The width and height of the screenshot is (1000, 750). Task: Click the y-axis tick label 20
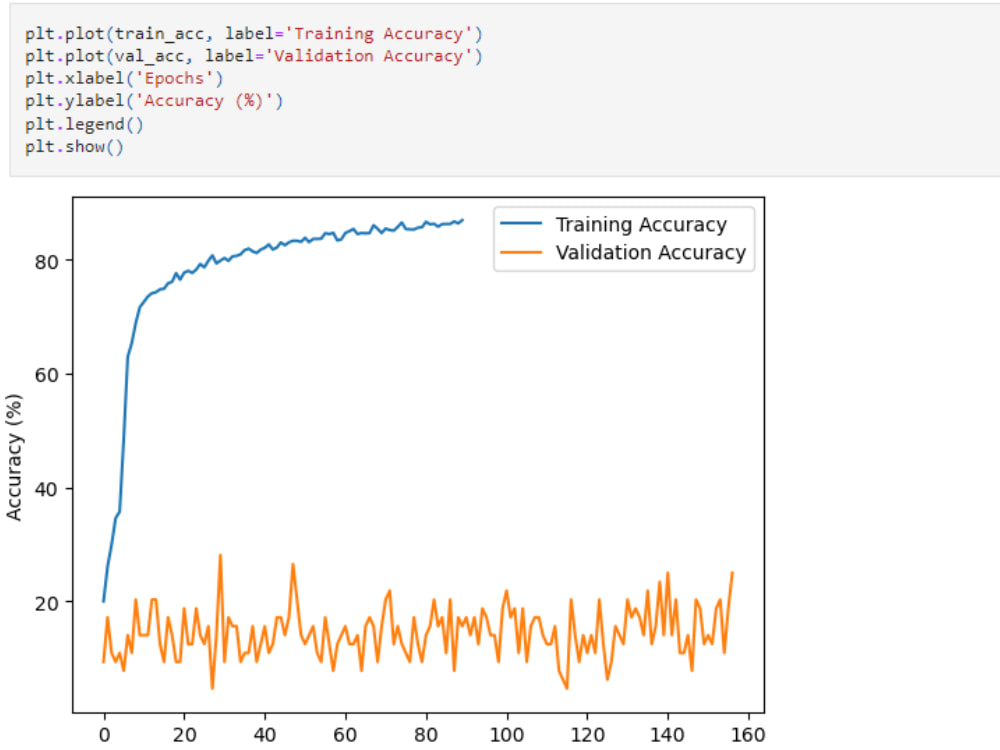47,603
